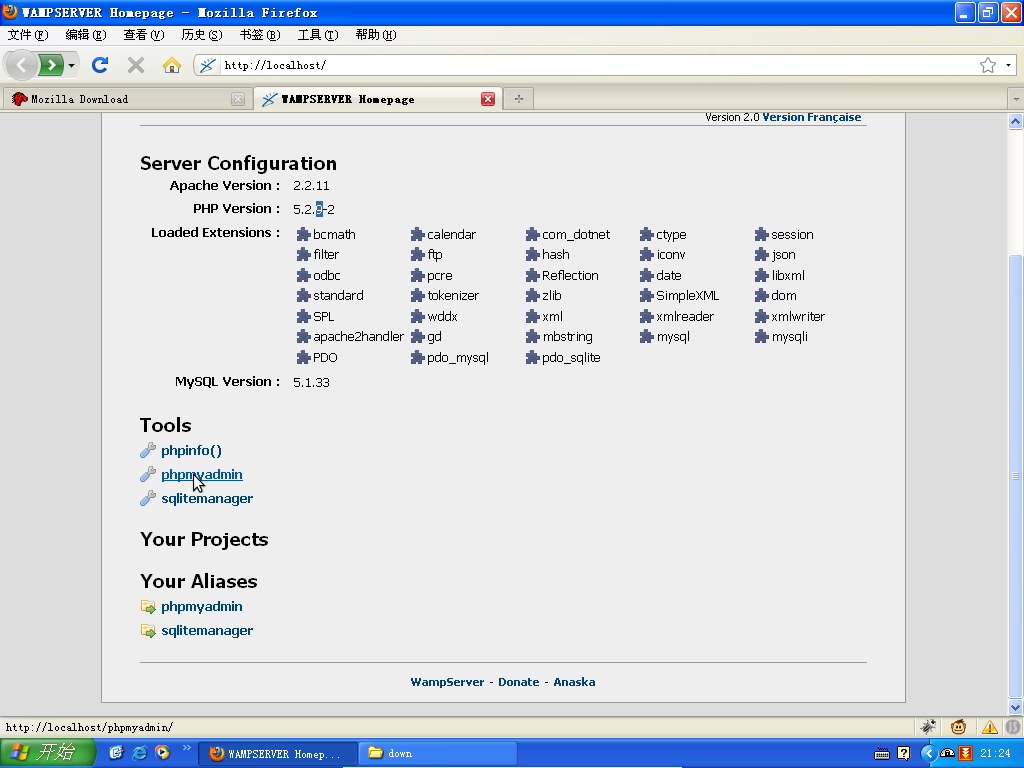This screenshot has width=1024, height=768.
Task: Switch to the down folder taskbar button
Action: [x=439, y=754]
